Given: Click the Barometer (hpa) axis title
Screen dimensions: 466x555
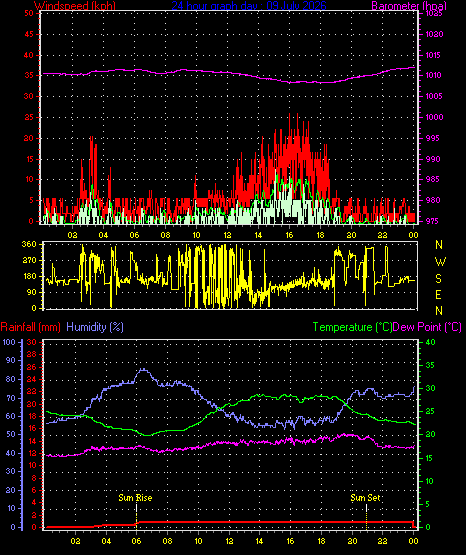Looking at the screenshot, I should [409, 6].
